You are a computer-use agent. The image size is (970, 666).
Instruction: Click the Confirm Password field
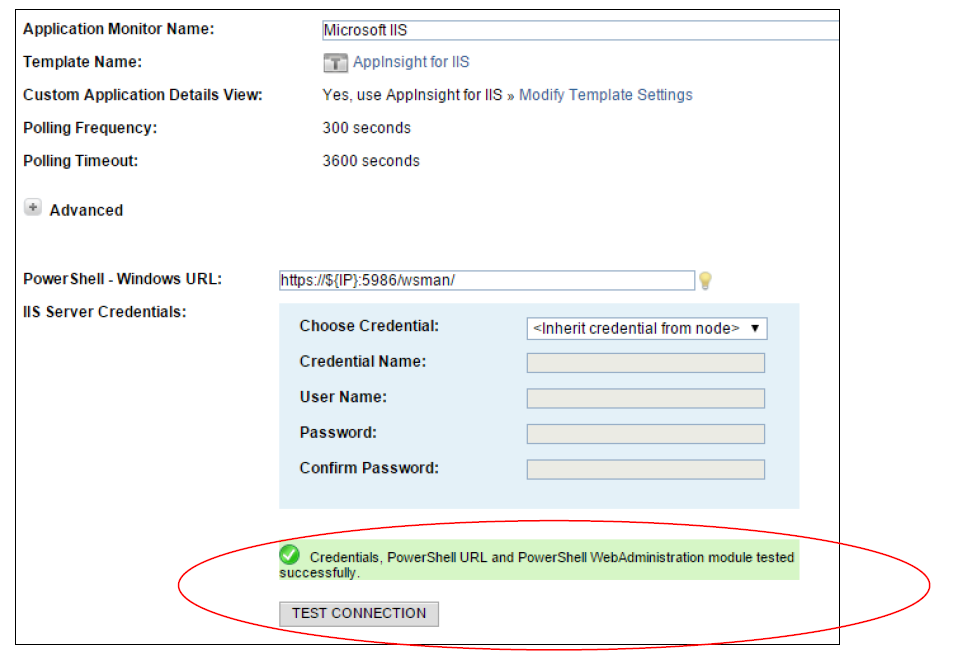(x=645, y=469)
